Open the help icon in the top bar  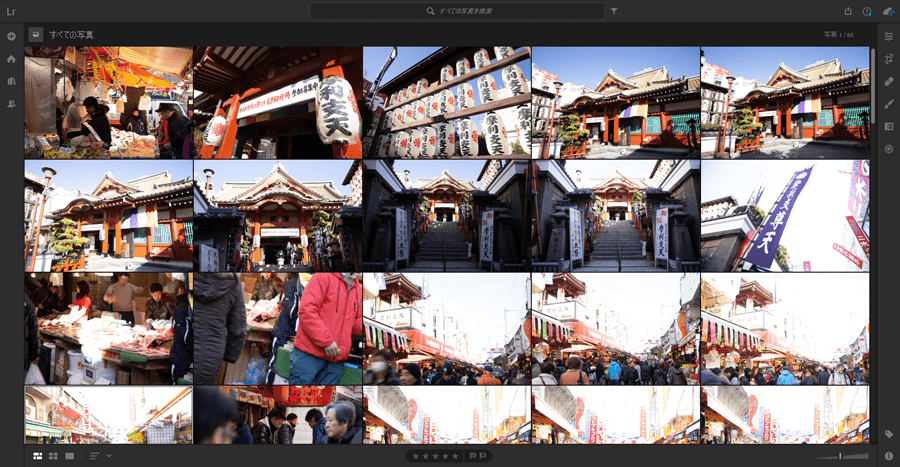pyautogui.click(x=867, y=11)
